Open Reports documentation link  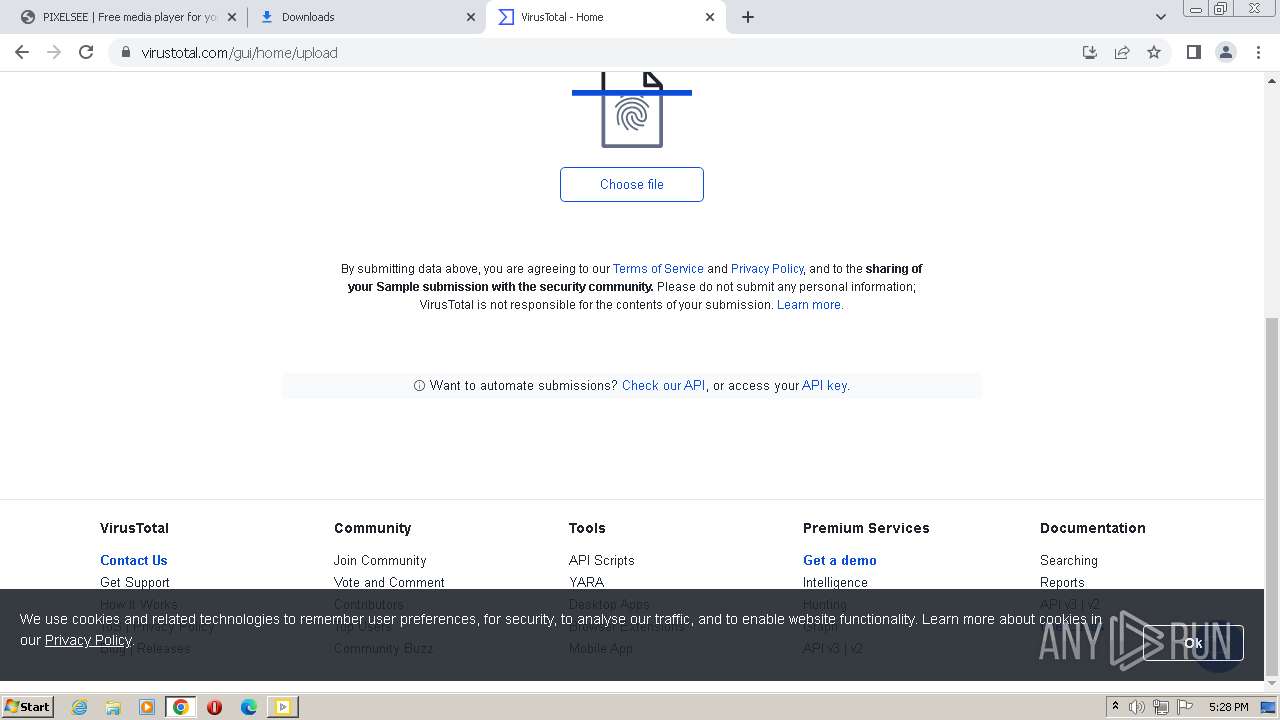tap(1062, 582)
